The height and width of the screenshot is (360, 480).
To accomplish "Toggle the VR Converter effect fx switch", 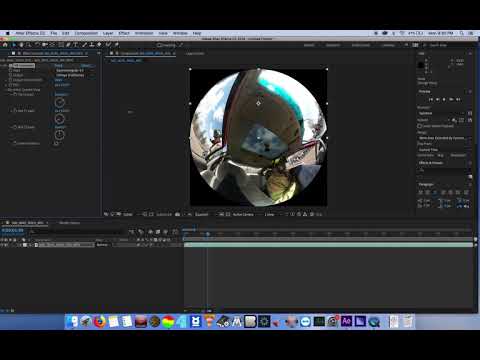I will click(x=11, y=66).
